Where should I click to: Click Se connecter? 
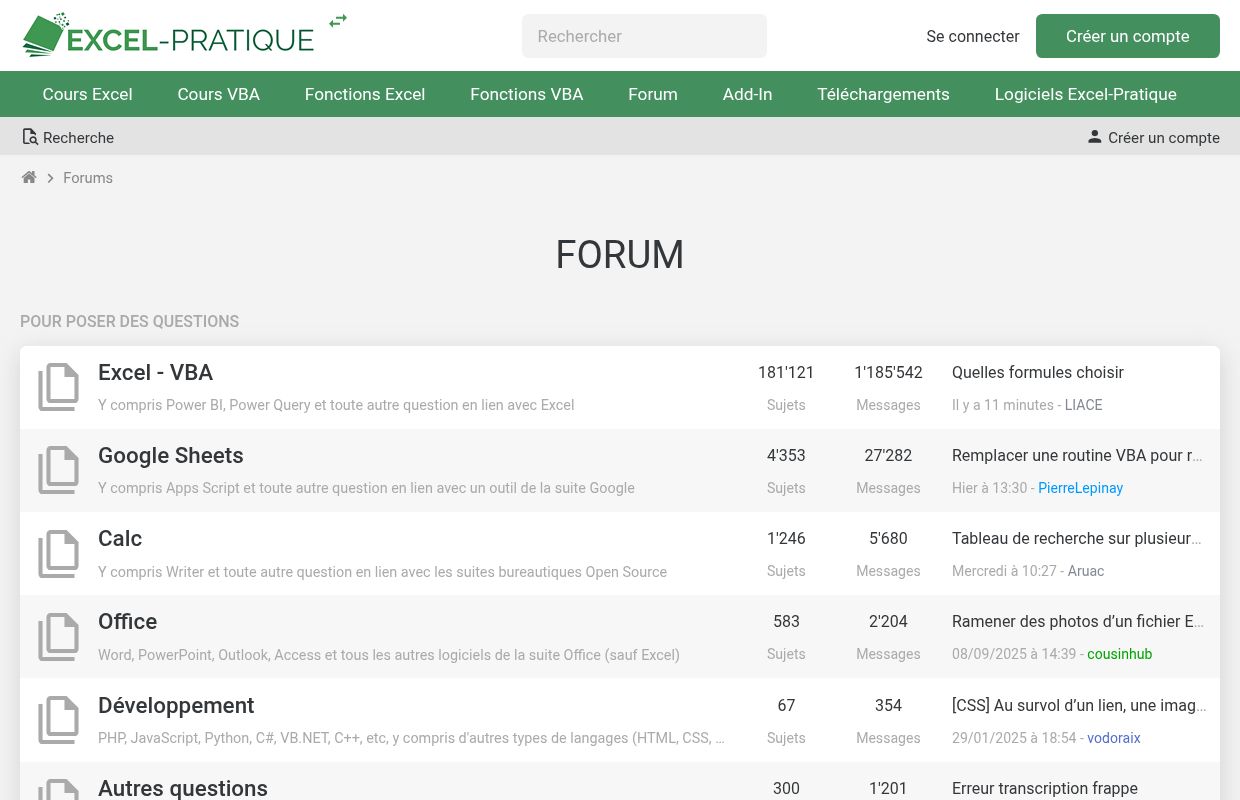click(972, 36)
